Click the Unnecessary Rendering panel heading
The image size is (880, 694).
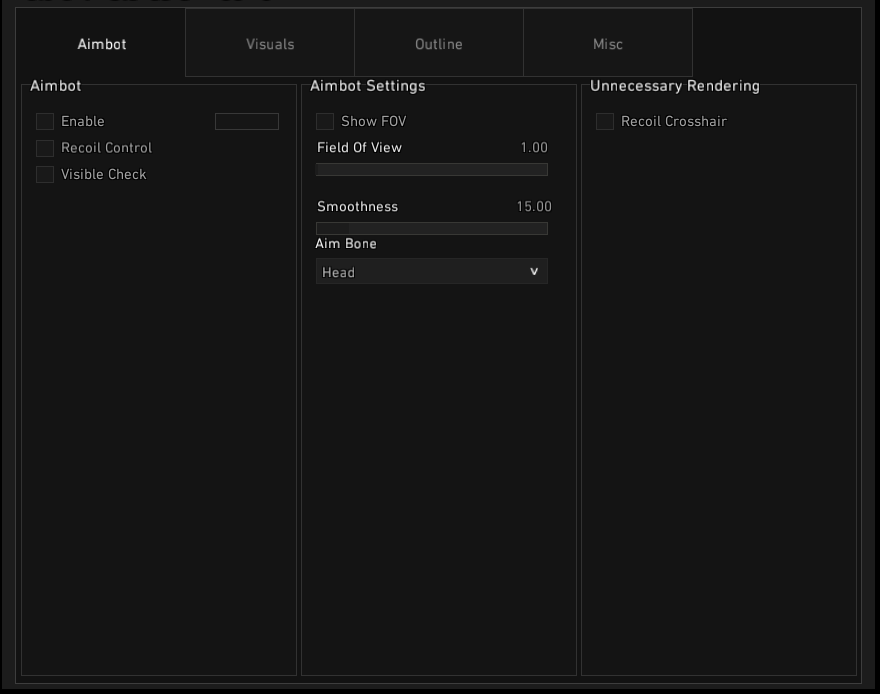[675, 86]
